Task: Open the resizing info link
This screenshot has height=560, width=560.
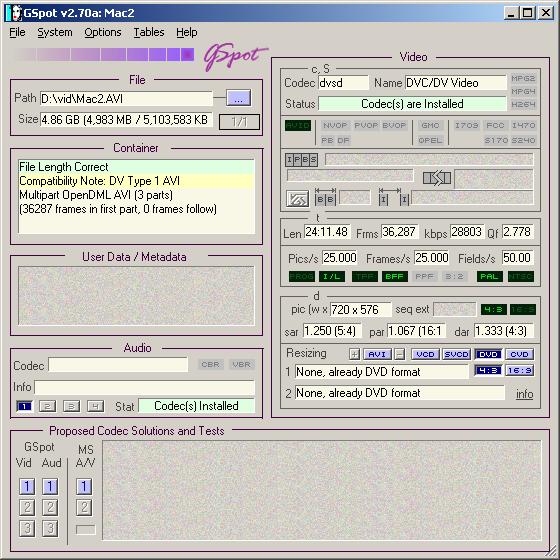Action: click(524, 394)
